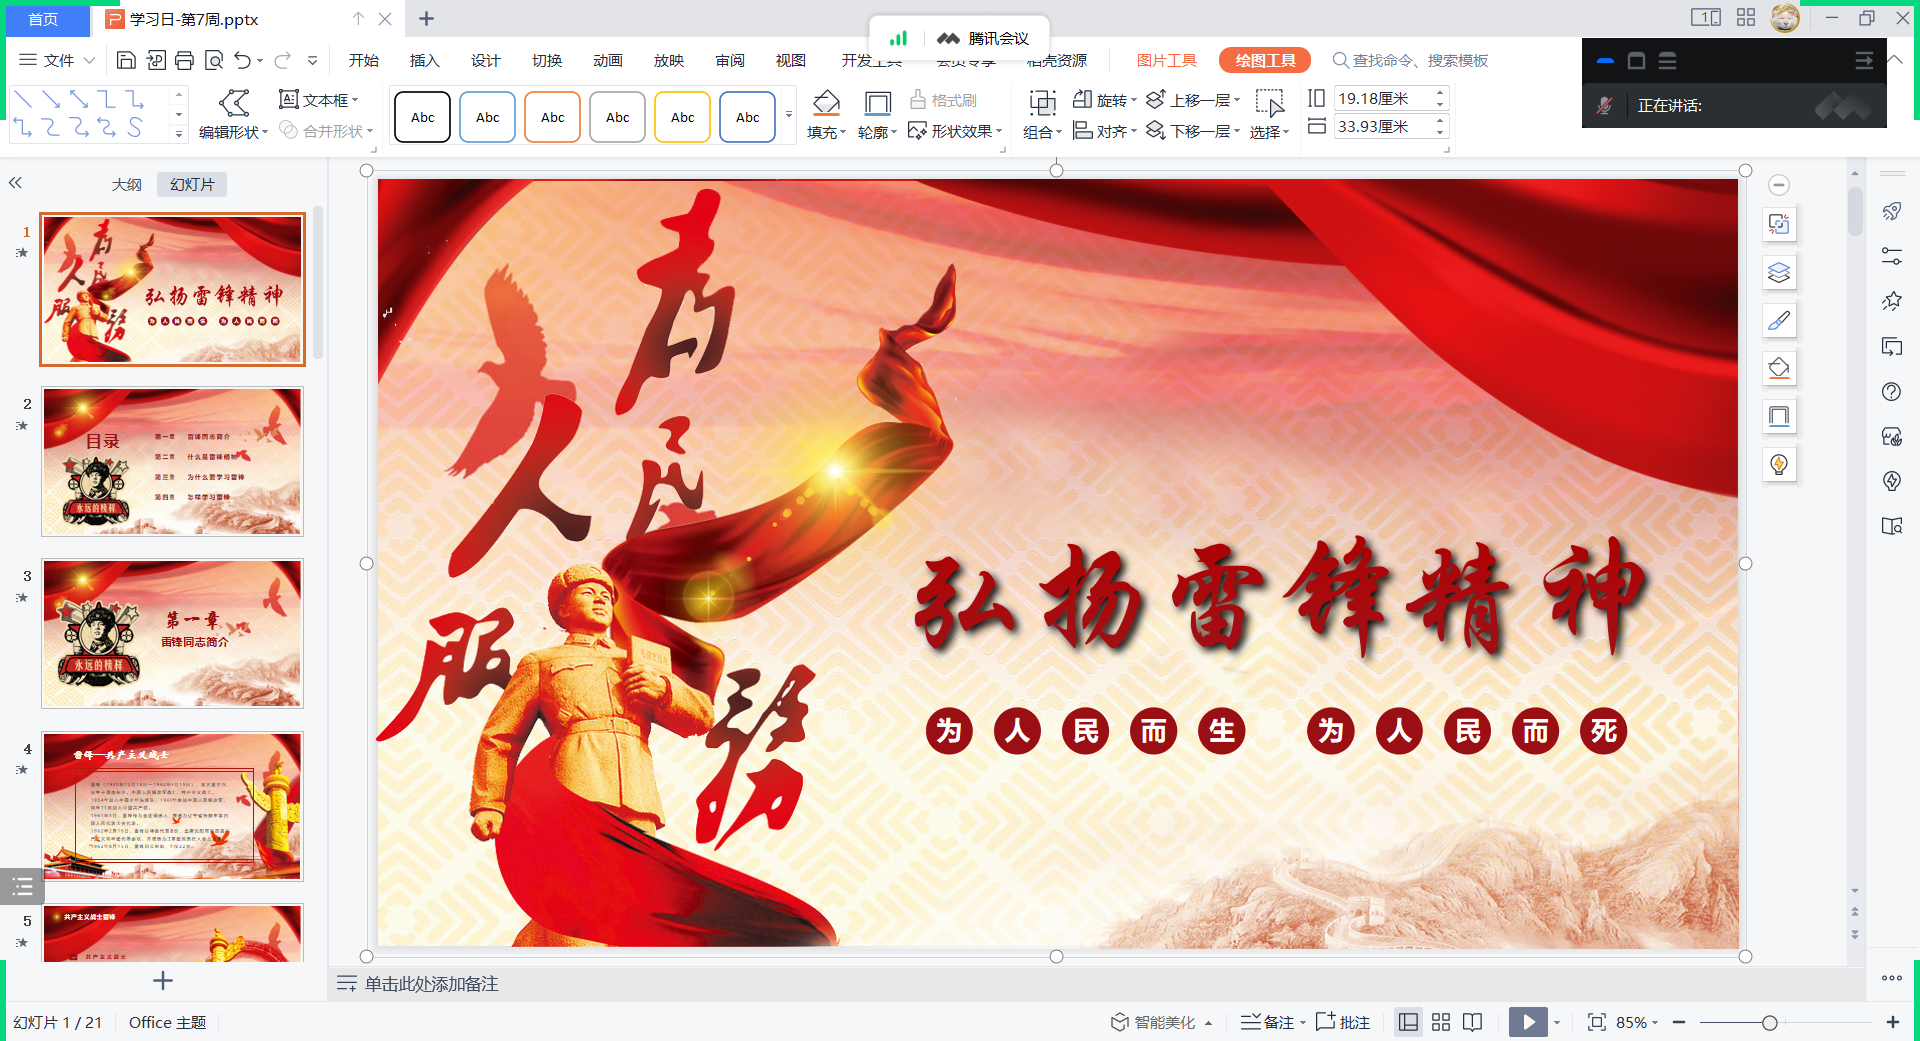
Task: Click the lightbulb icon beside the slide
Action: 1779,464
